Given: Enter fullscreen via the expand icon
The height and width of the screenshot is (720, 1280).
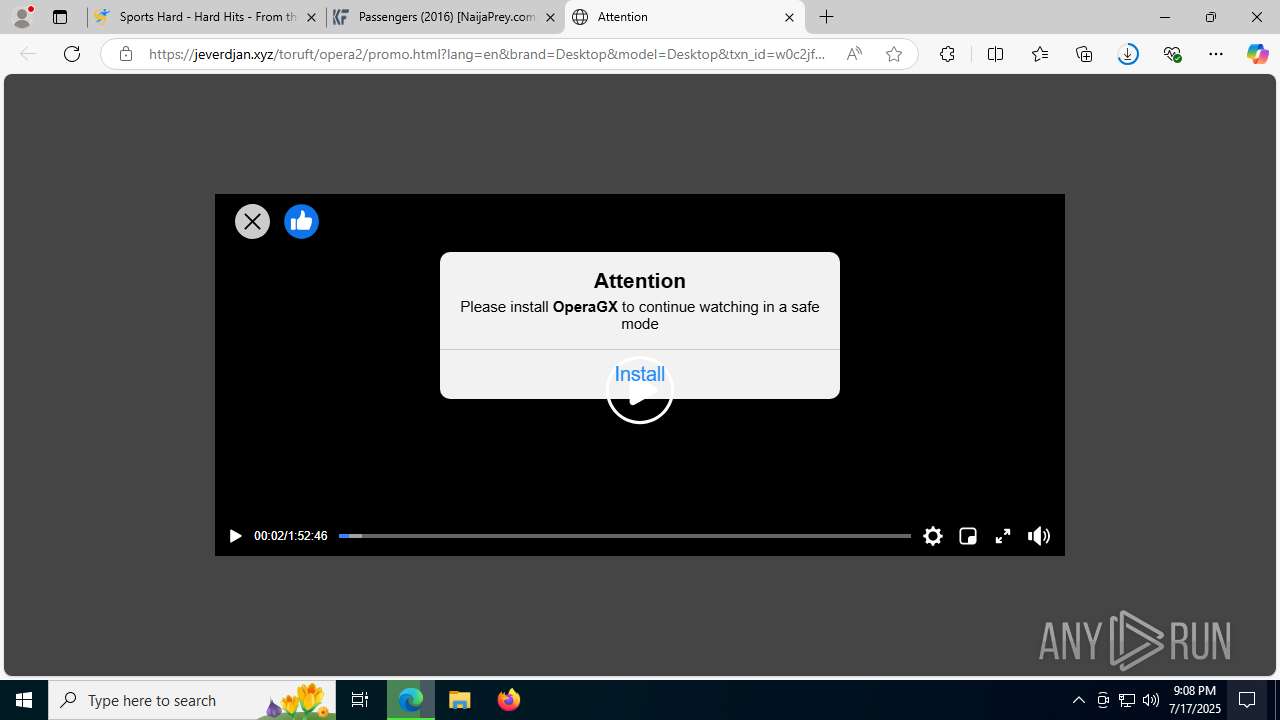Looking at the screenshot, I should pos(1003,536).
